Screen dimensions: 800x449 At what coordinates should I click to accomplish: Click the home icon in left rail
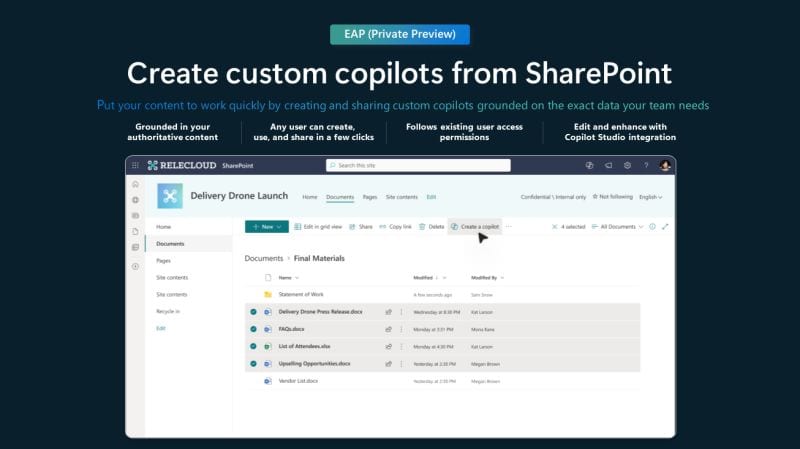click(135, 184)
